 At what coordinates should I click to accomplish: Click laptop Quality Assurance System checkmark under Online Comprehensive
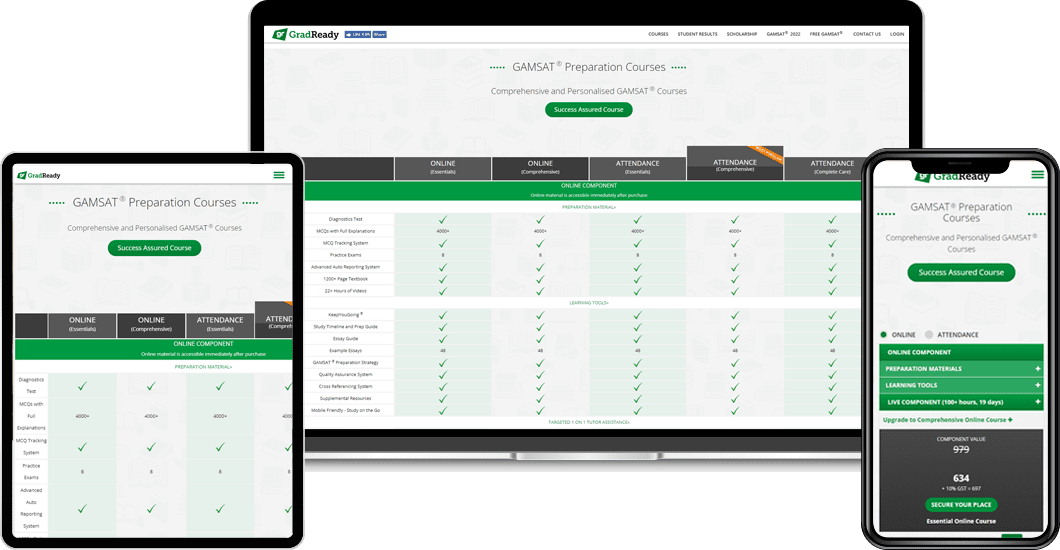point(540,374)
